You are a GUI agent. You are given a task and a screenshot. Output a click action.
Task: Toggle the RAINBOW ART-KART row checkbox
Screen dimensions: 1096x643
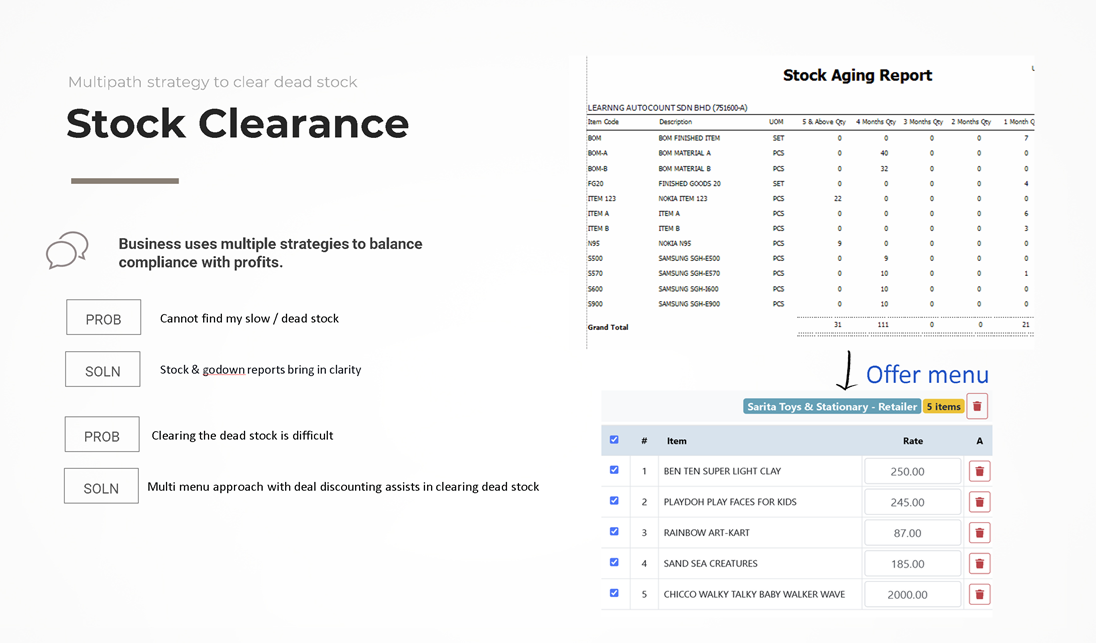click(614, 531)
